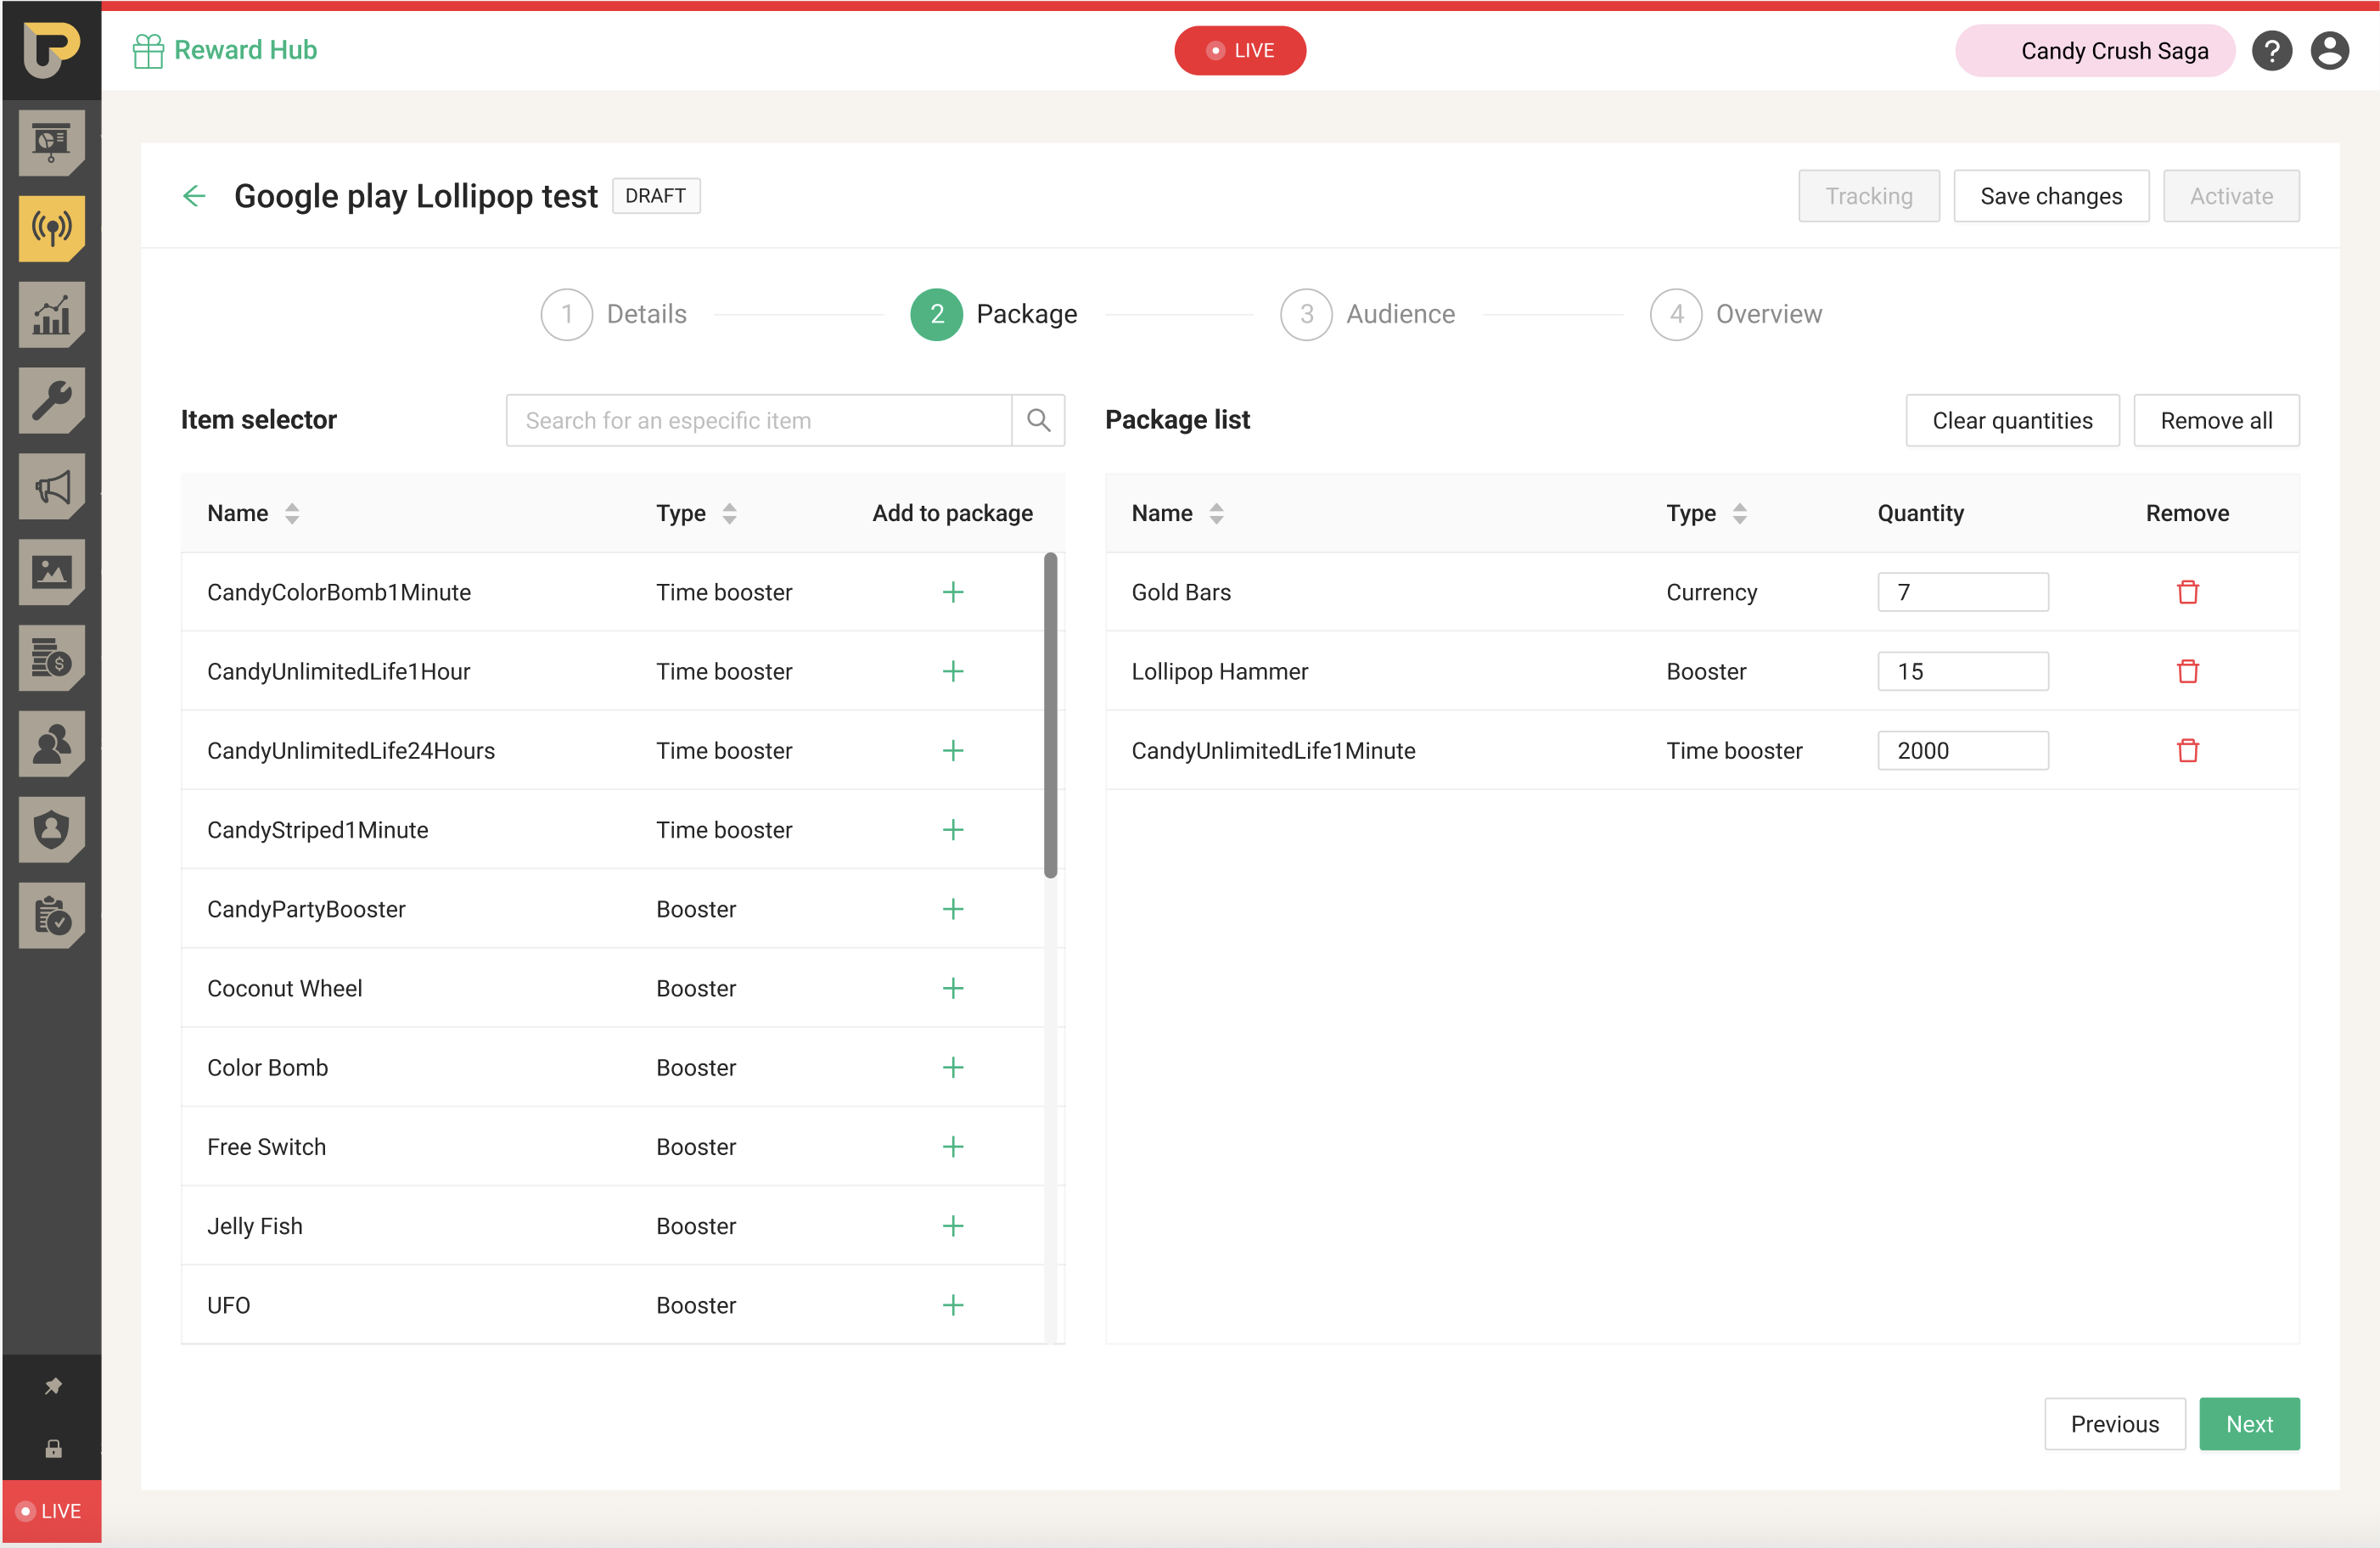Viewport: 2380px width, 1548px height.
Task: Sort package list by Type
Action: tap(1739, 513)
